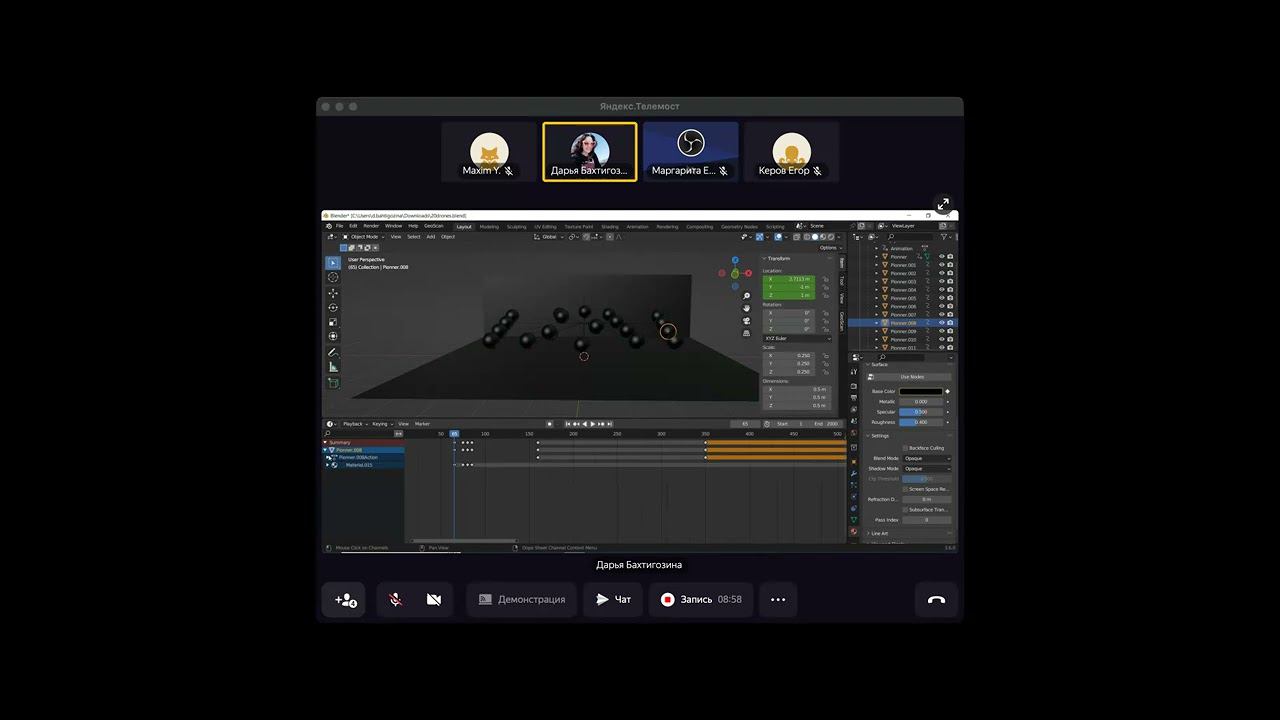Viewport: 1280px width, 720px height.
Task: Click the viewport zoom magnifier icon
Action: (747, 297)
